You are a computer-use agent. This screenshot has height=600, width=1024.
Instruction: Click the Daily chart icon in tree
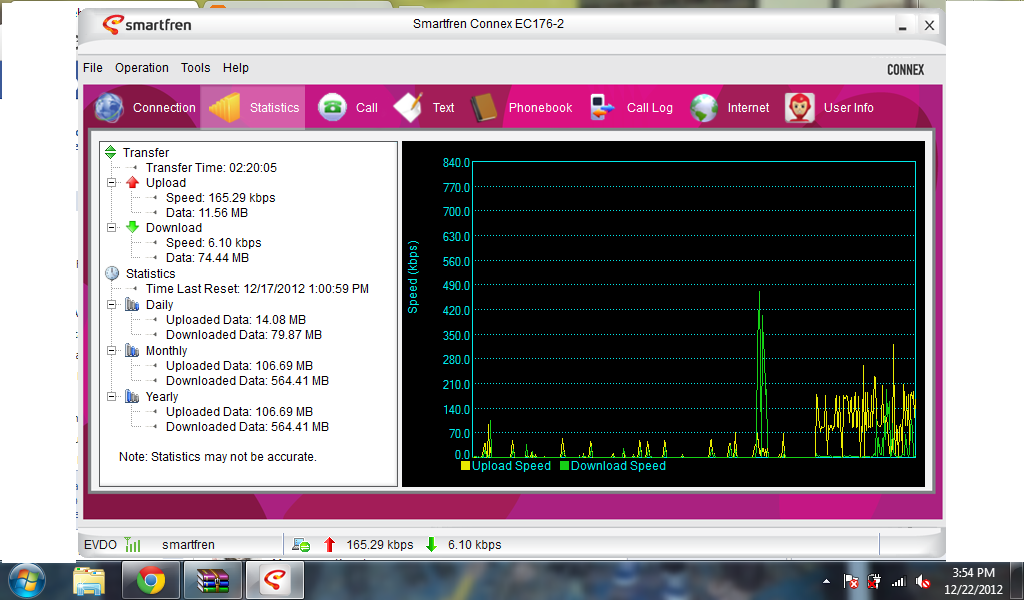click(132, 304)
